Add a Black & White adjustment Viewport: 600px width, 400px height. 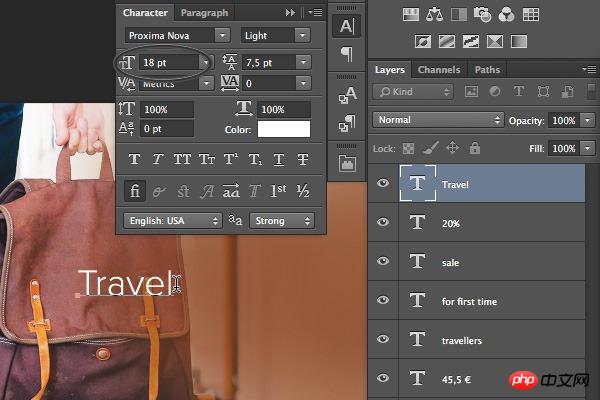pos(458,15)
